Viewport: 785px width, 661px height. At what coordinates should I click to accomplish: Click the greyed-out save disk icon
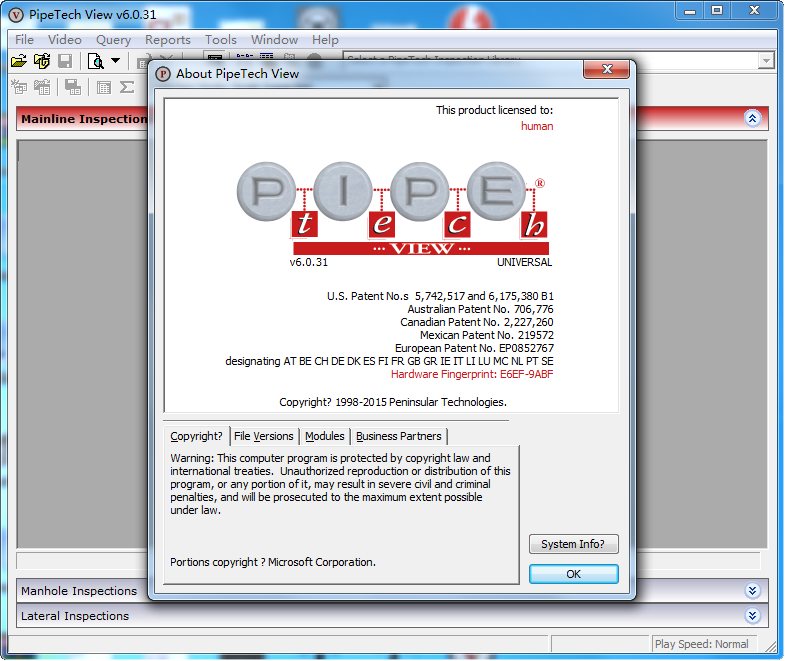tap(64, 61)
